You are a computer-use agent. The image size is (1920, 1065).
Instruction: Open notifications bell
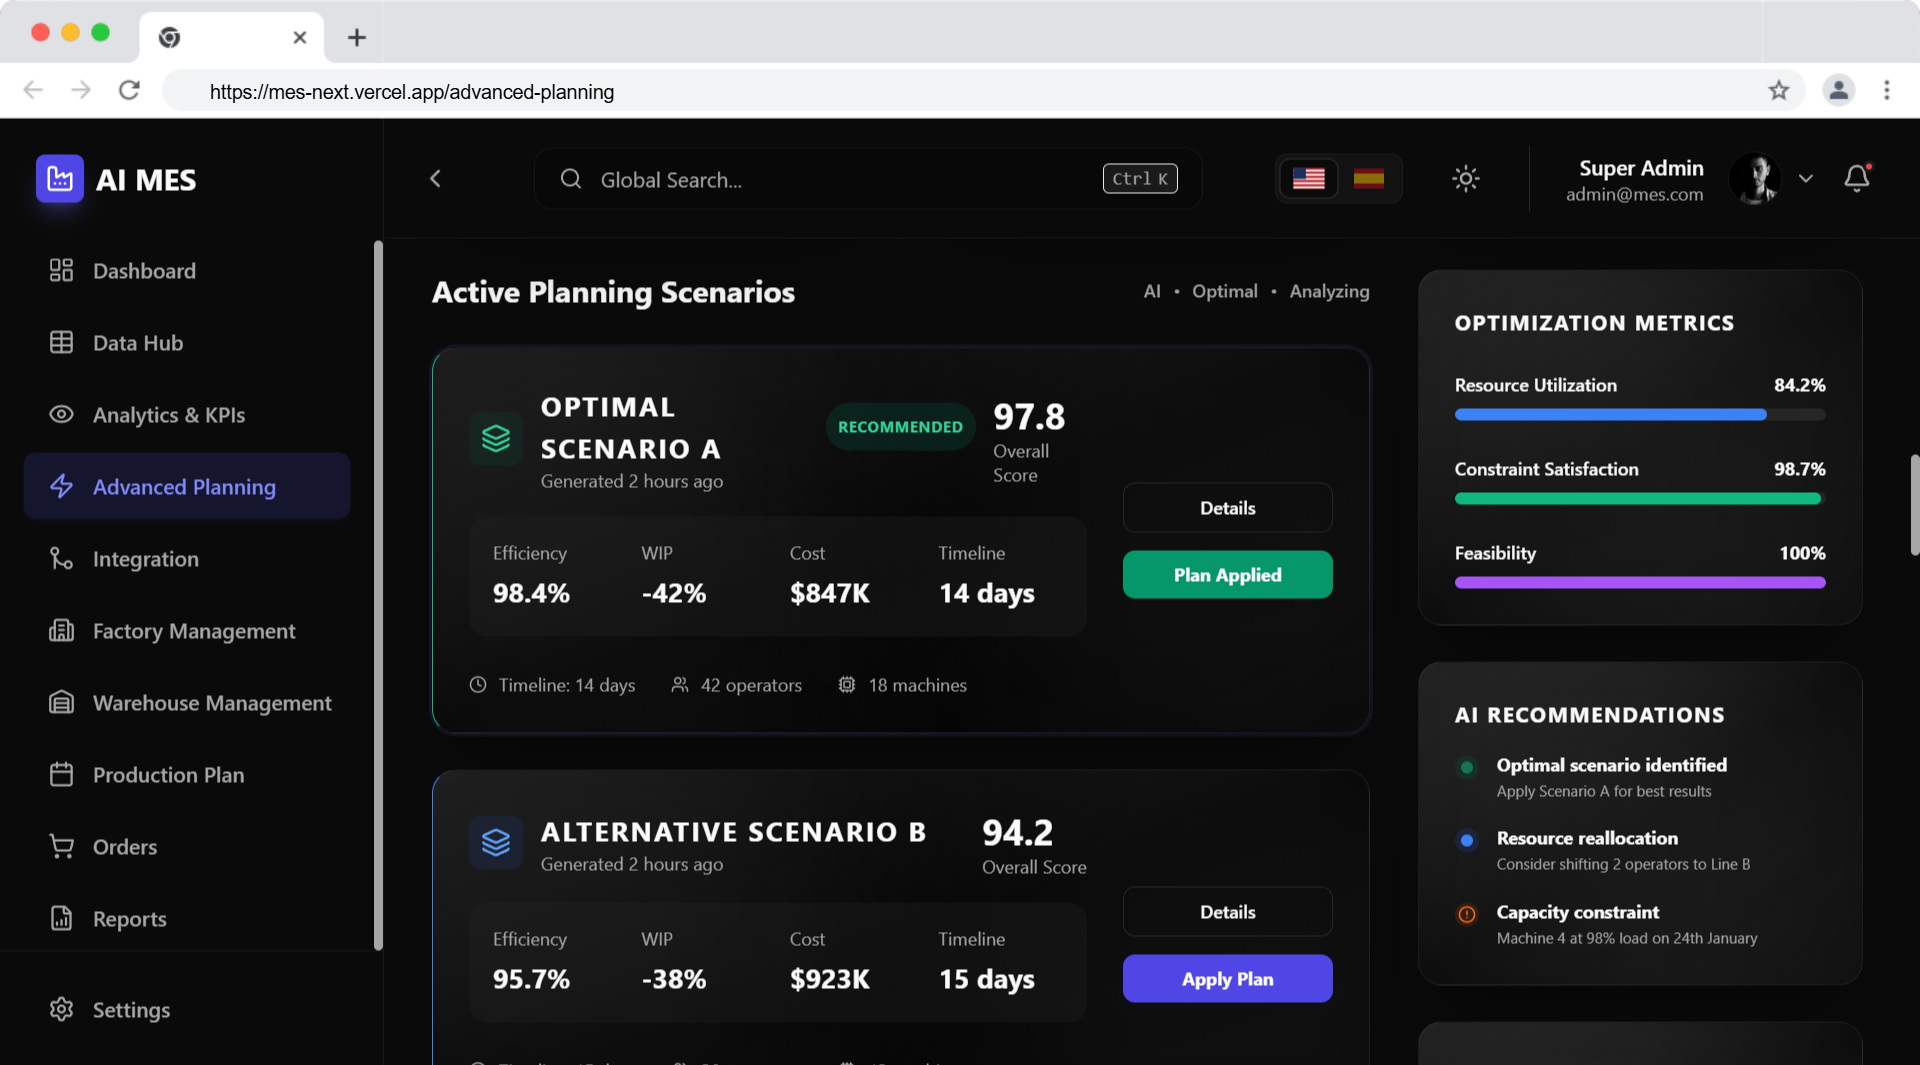tap(1857, 179)
